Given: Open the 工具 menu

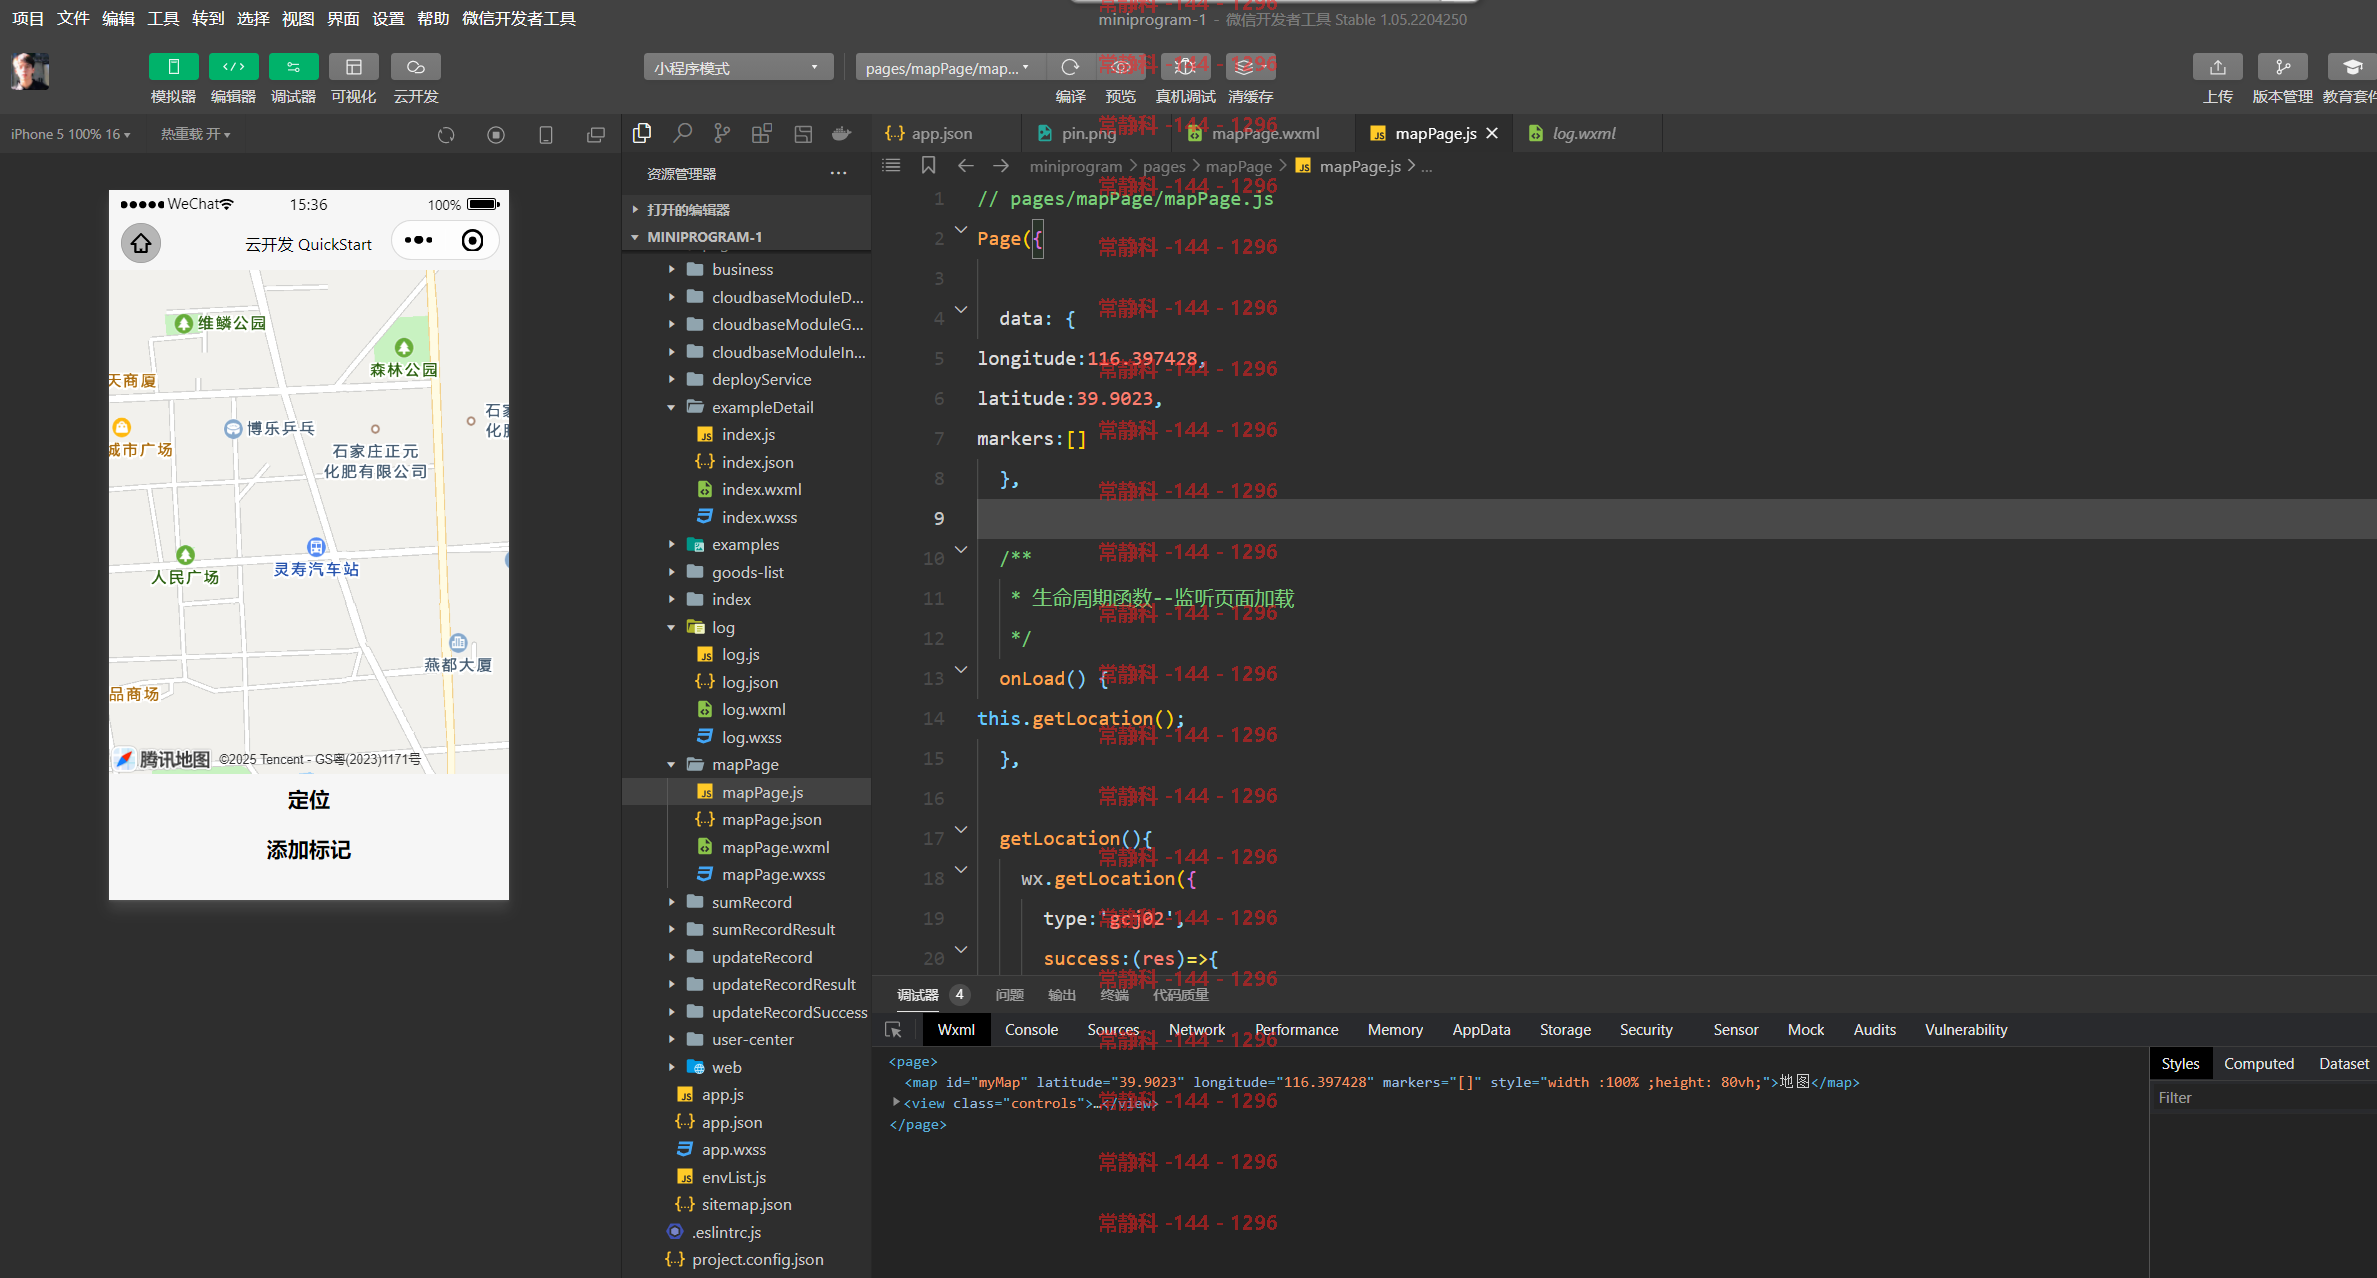Looking at the screenshot, I should pos(163,18).
